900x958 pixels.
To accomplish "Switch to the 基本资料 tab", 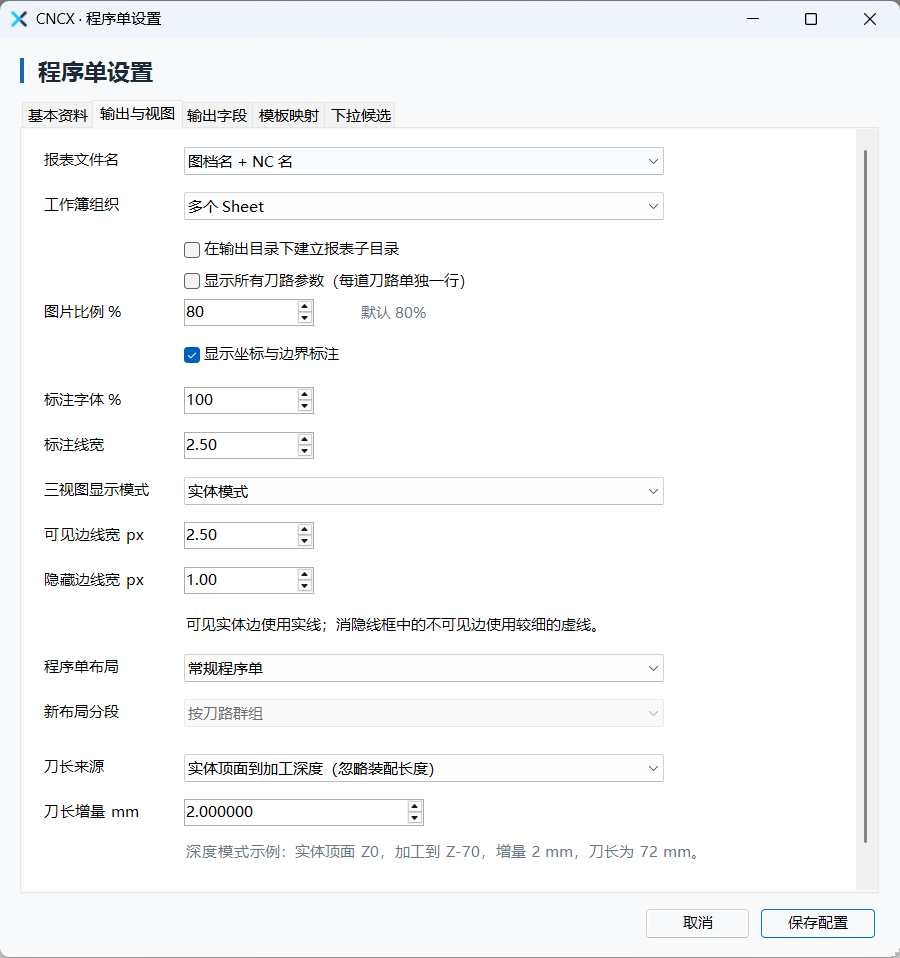I will coord(57,115).
